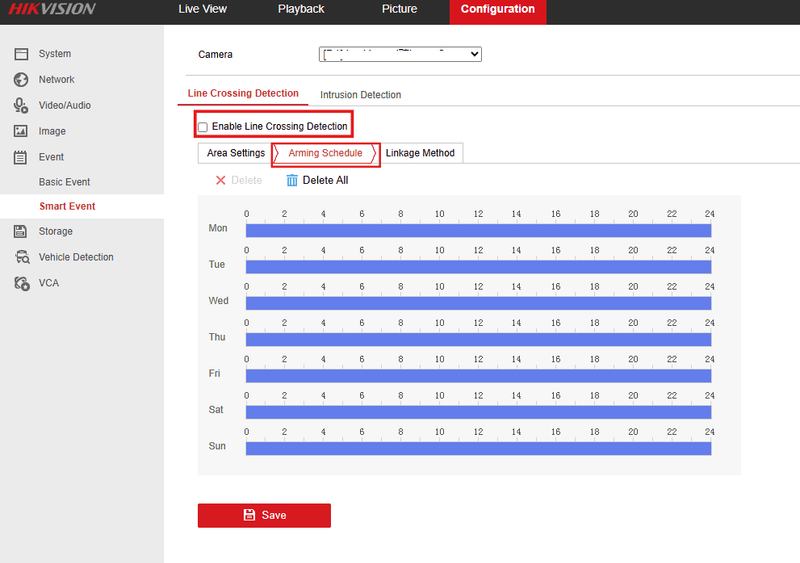Click the Saturday schedule bar
This screenshot has width=800, height=563.
[x=479, y=412]
